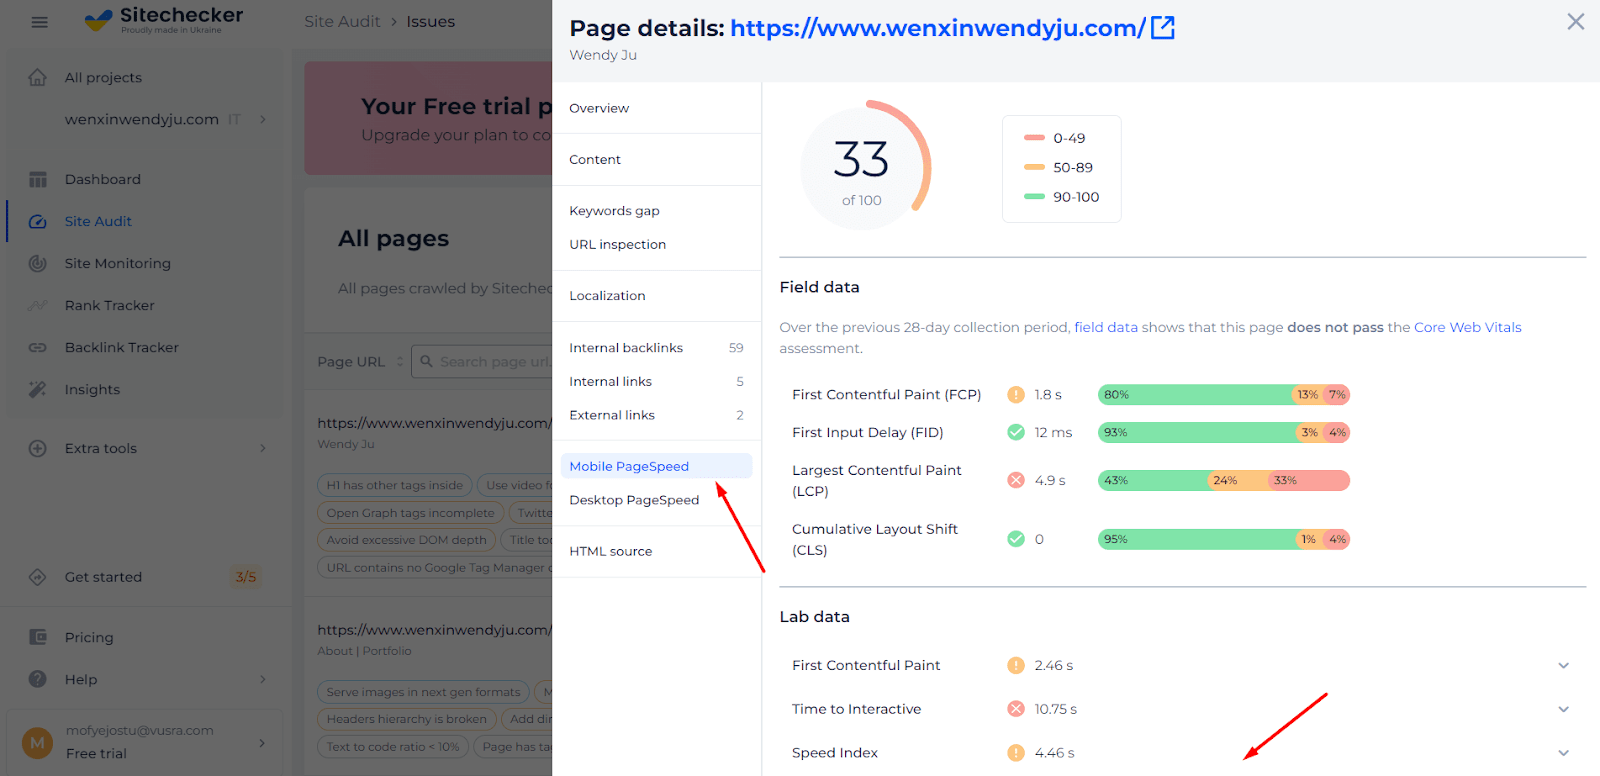The width and height of the screenshot is (1600, 776).
Task: Click the FCP distribution bar
Action: (x=1224, y=395)
